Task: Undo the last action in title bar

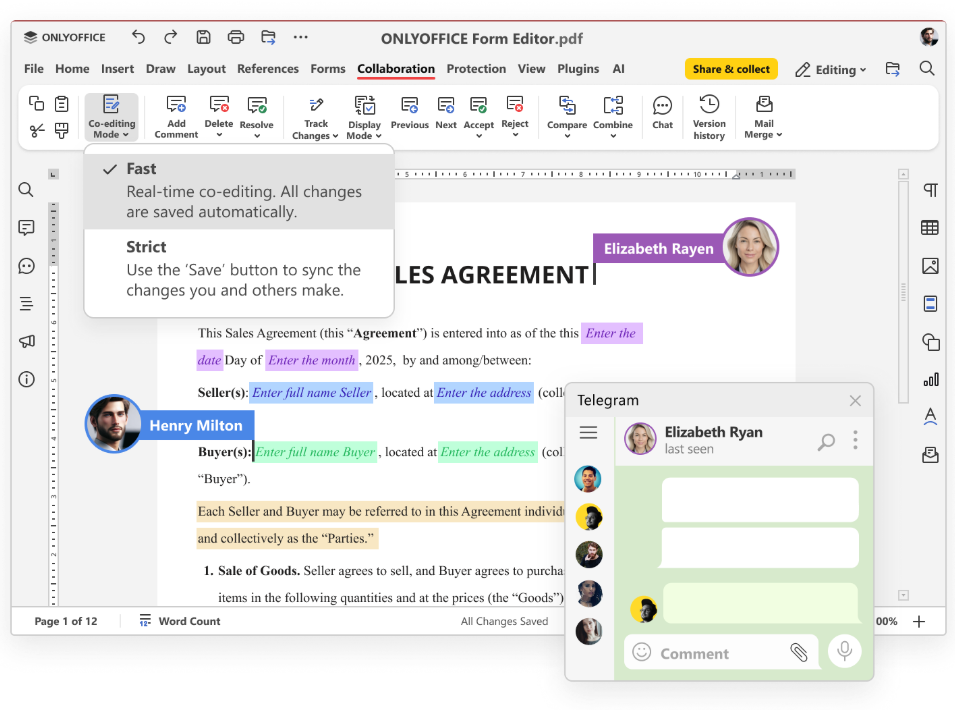Action: (138, 37)
